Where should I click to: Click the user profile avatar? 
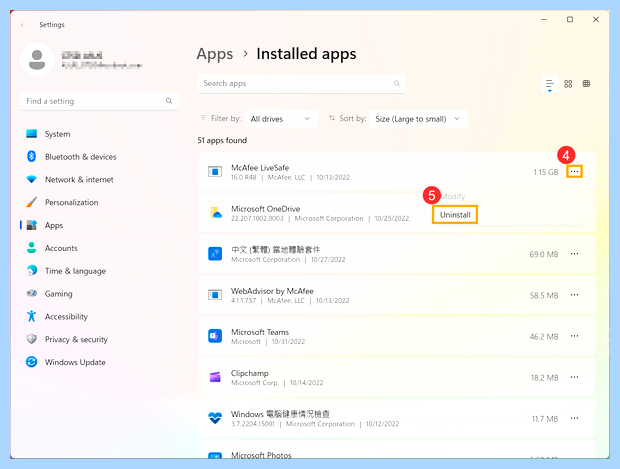(37, 60)
